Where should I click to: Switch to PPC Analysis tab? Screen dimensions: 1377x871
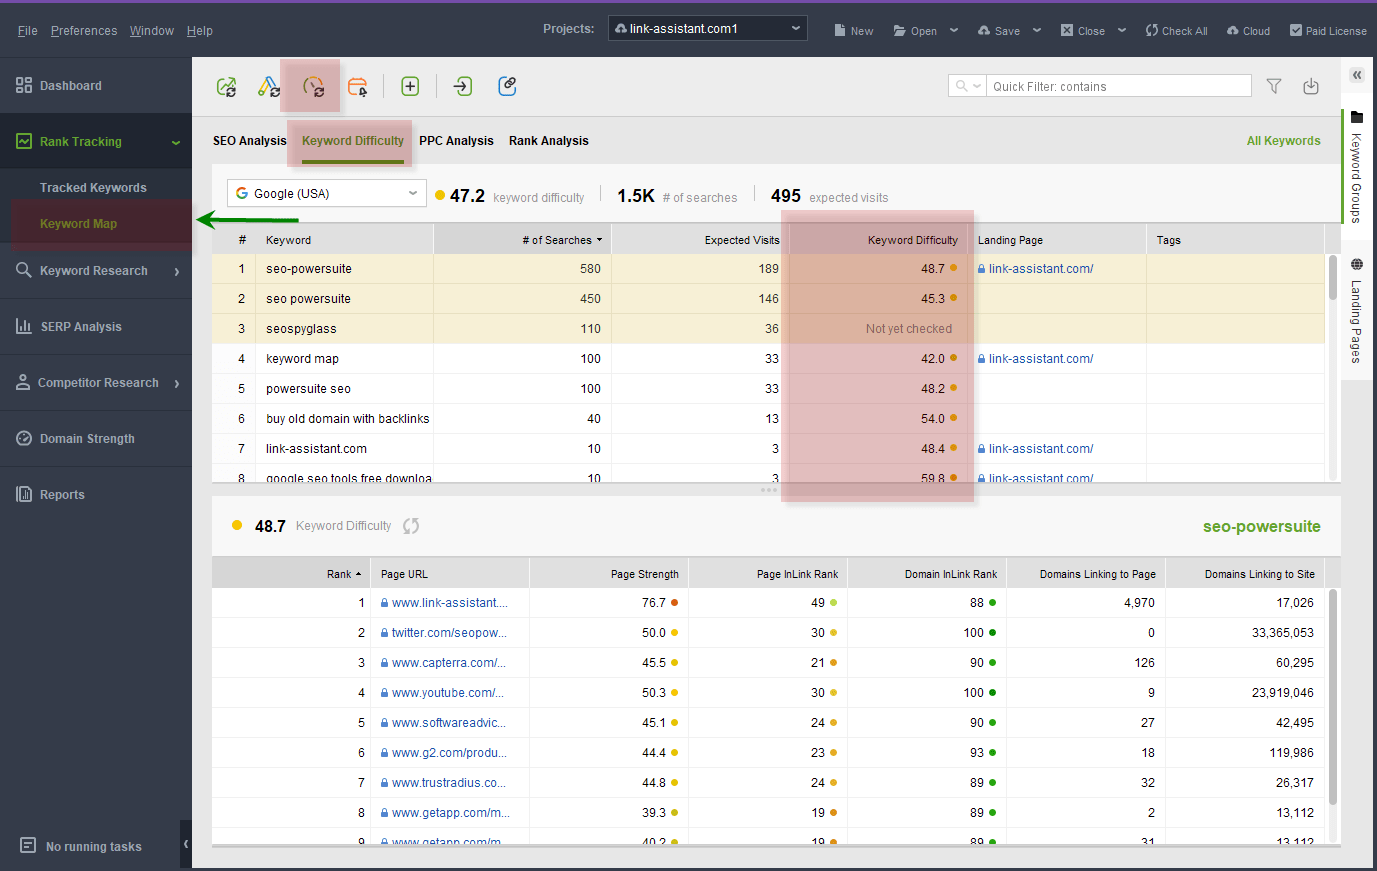(x=456, y=141)
